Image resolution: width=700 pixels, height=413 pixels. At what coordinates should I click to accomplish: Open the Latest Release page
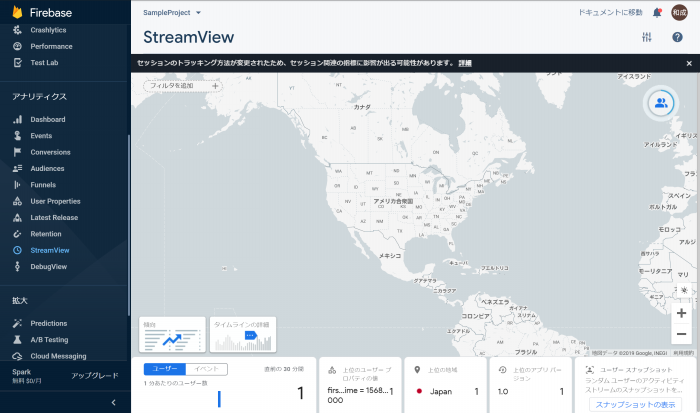tap(54, 217)
